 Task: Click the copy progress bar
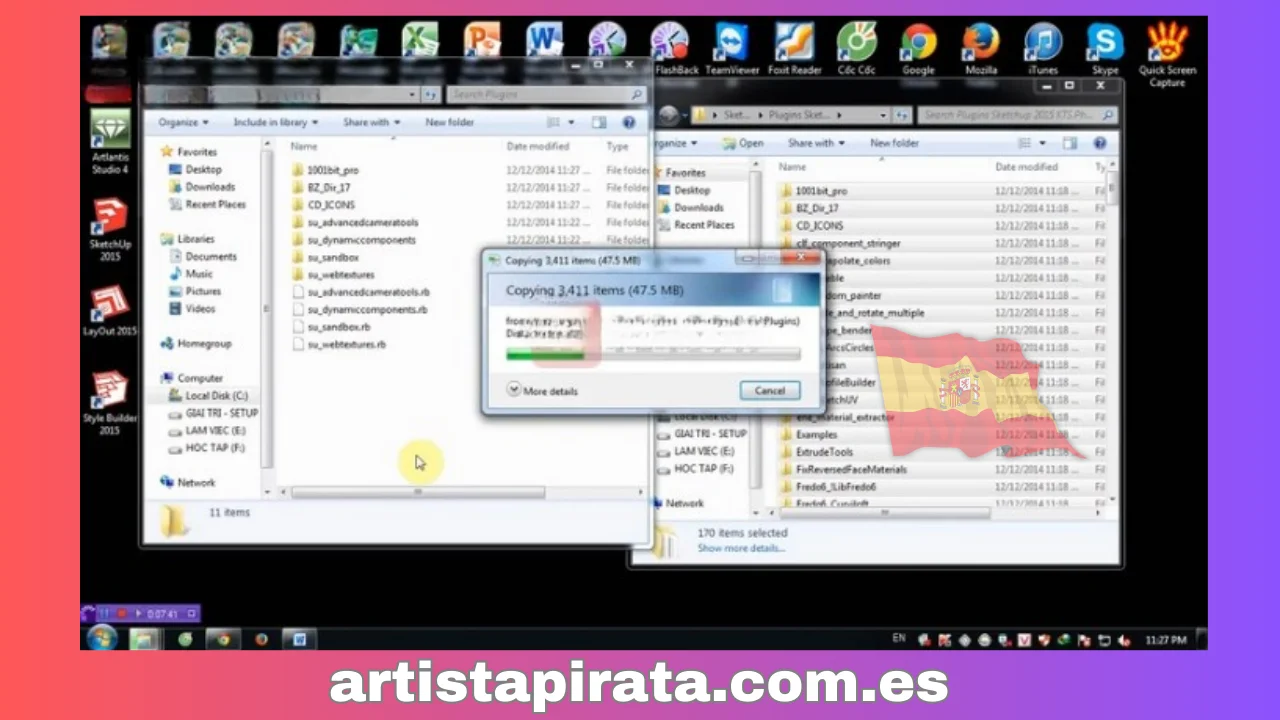653,354
